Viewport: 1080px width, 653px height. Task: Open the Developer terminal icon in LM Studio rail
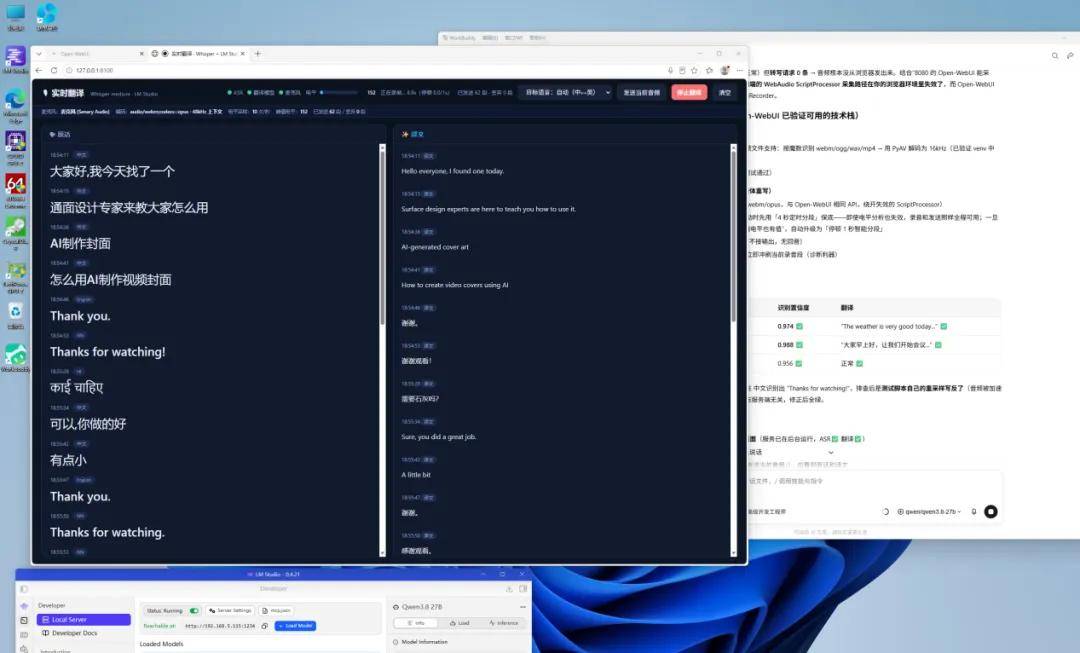[x=24, y=620]
